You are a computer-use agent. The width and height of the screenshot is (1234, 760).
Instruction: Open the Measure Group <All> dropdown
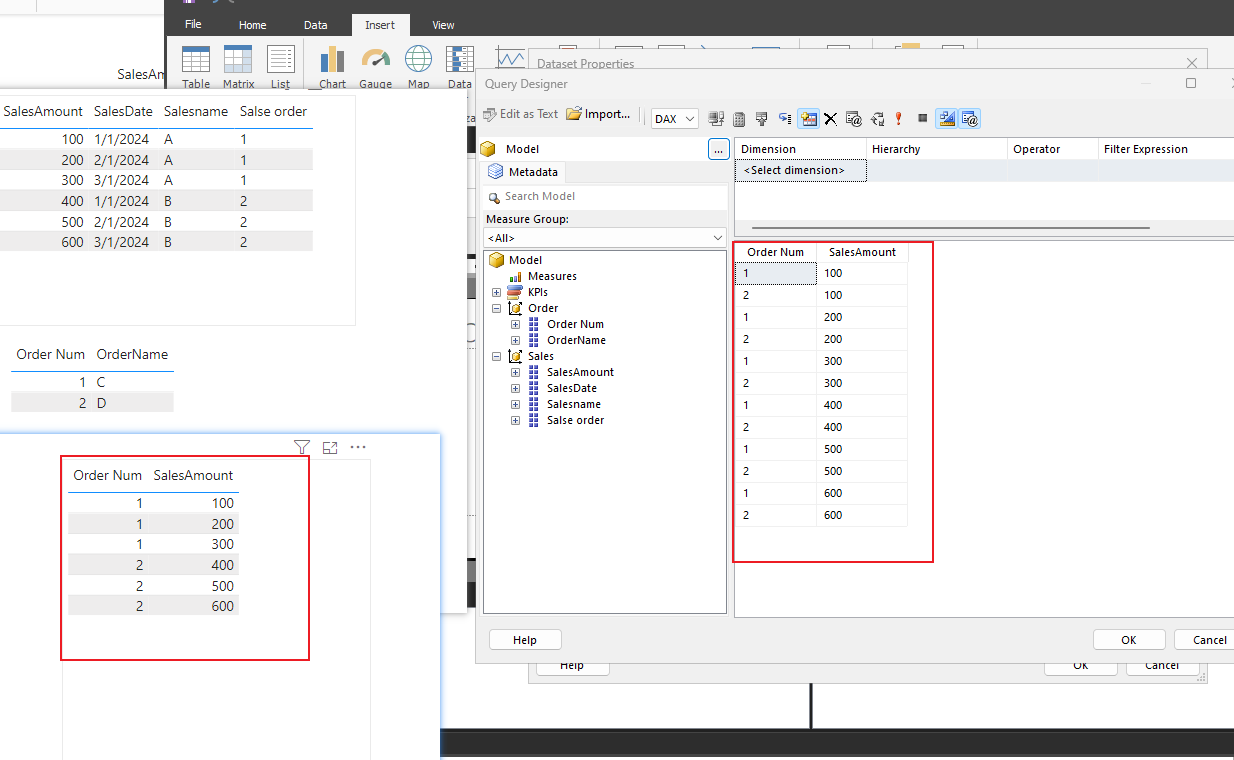click(605, 238)
